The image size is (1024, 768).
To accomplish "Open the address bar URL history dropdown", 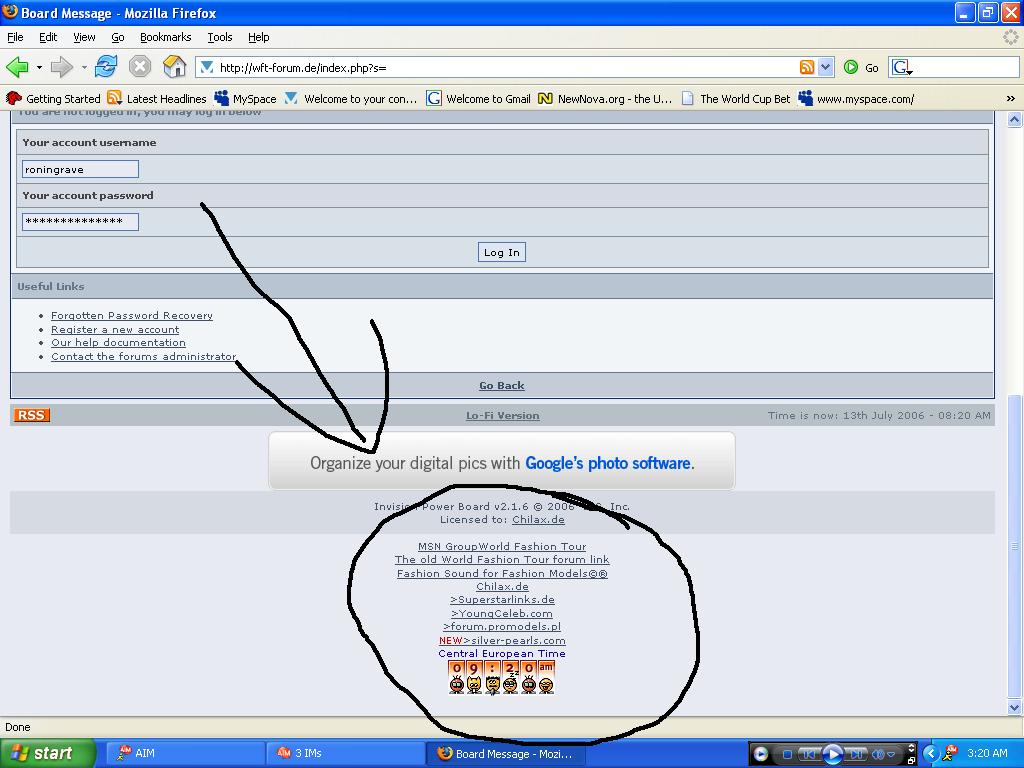I will pyautogui.click(x=826, y=67).
